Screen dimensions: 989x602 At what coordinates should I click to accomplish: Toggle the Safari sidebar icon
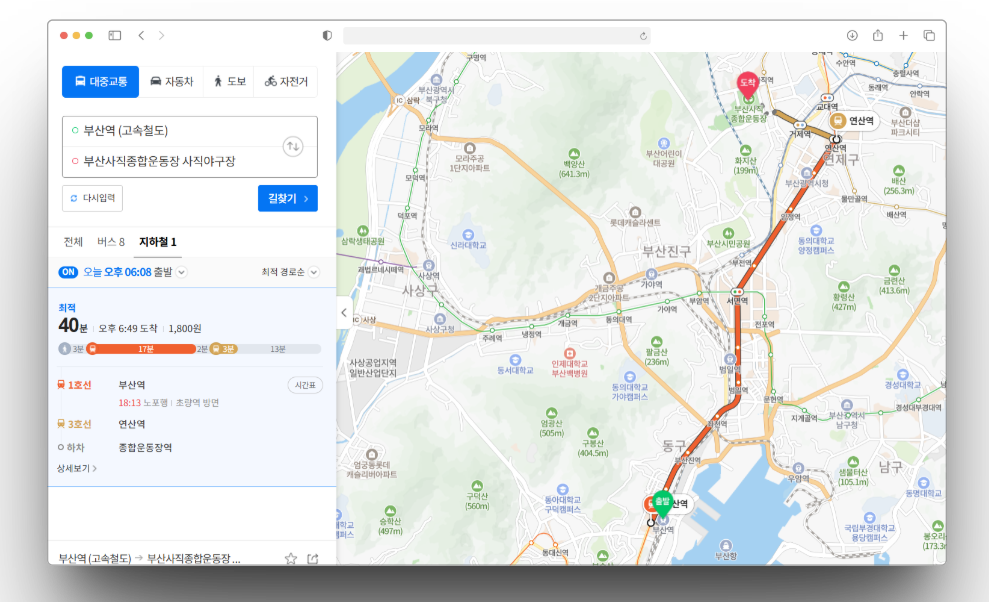tap(113, 34)
